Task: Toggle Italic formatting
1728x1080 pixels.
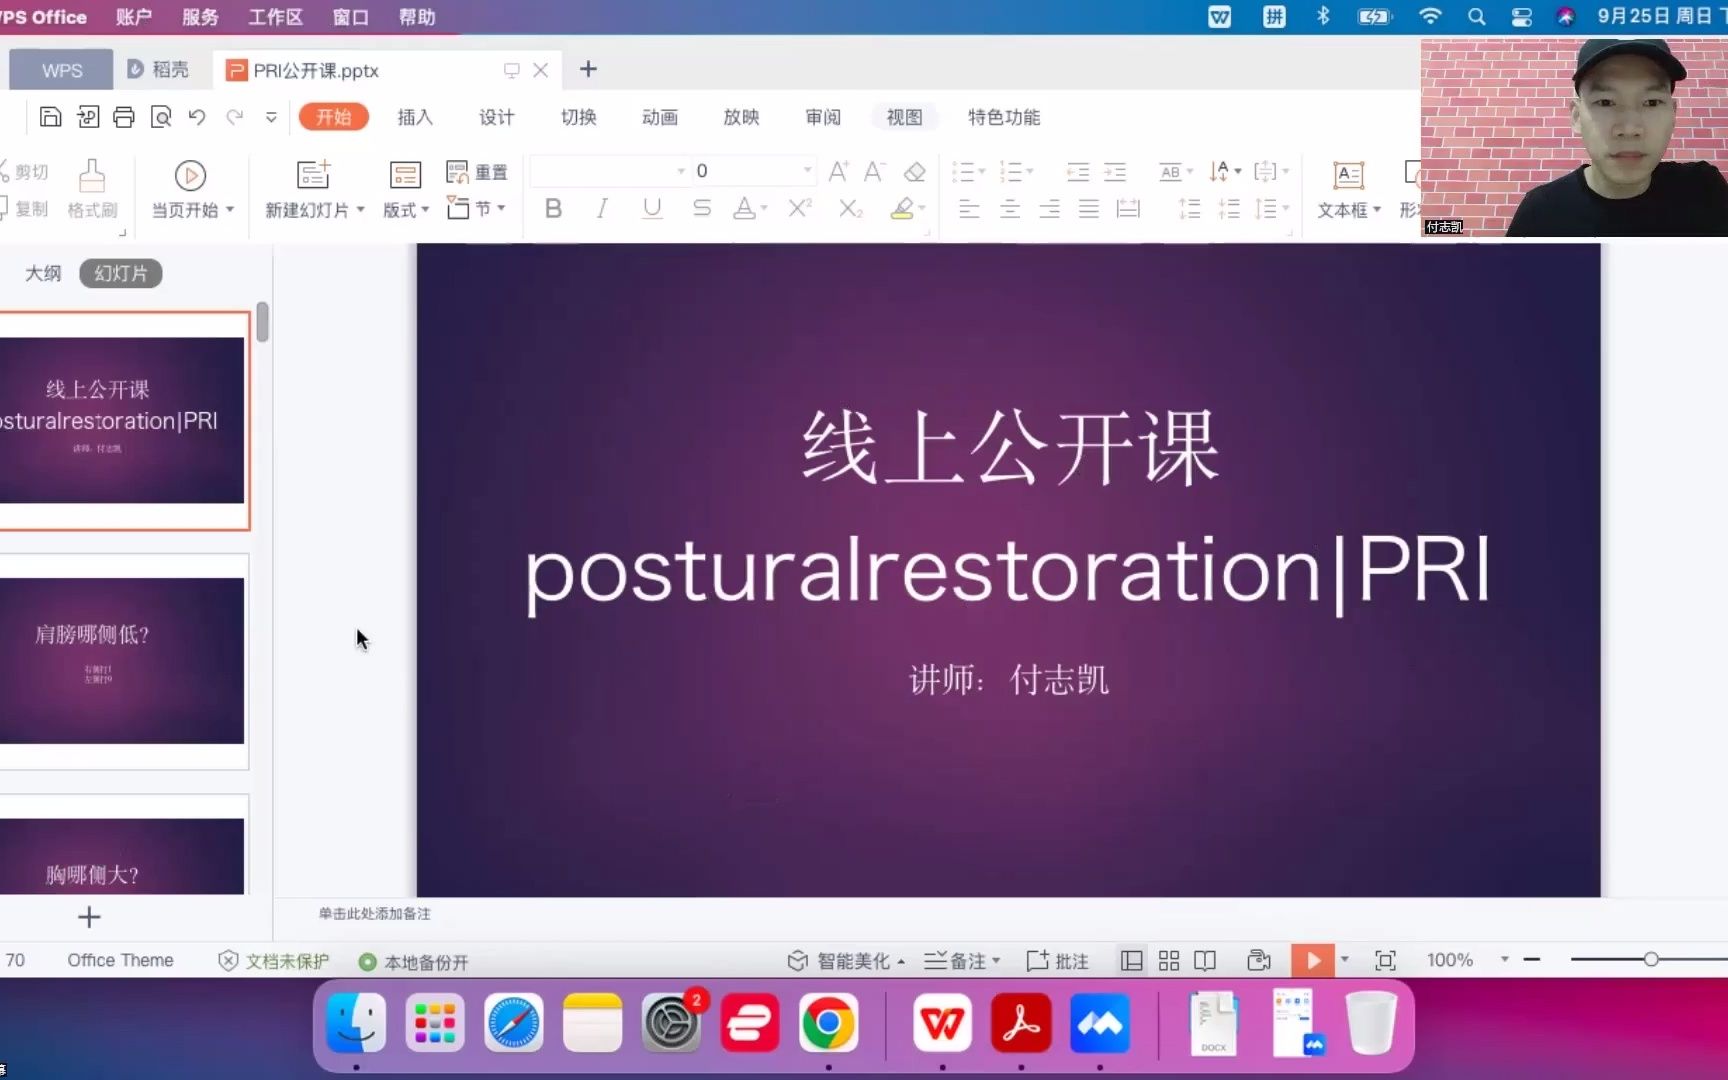Action: 602,208
